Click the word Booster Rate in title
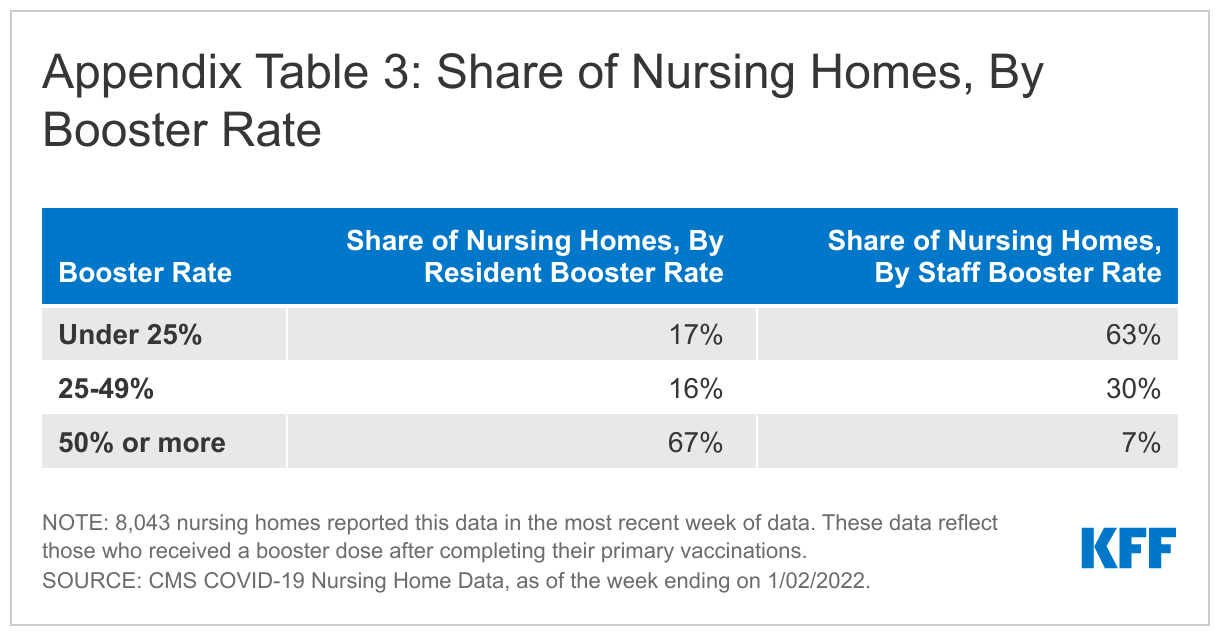1220x636 pixels. (182, 131)
